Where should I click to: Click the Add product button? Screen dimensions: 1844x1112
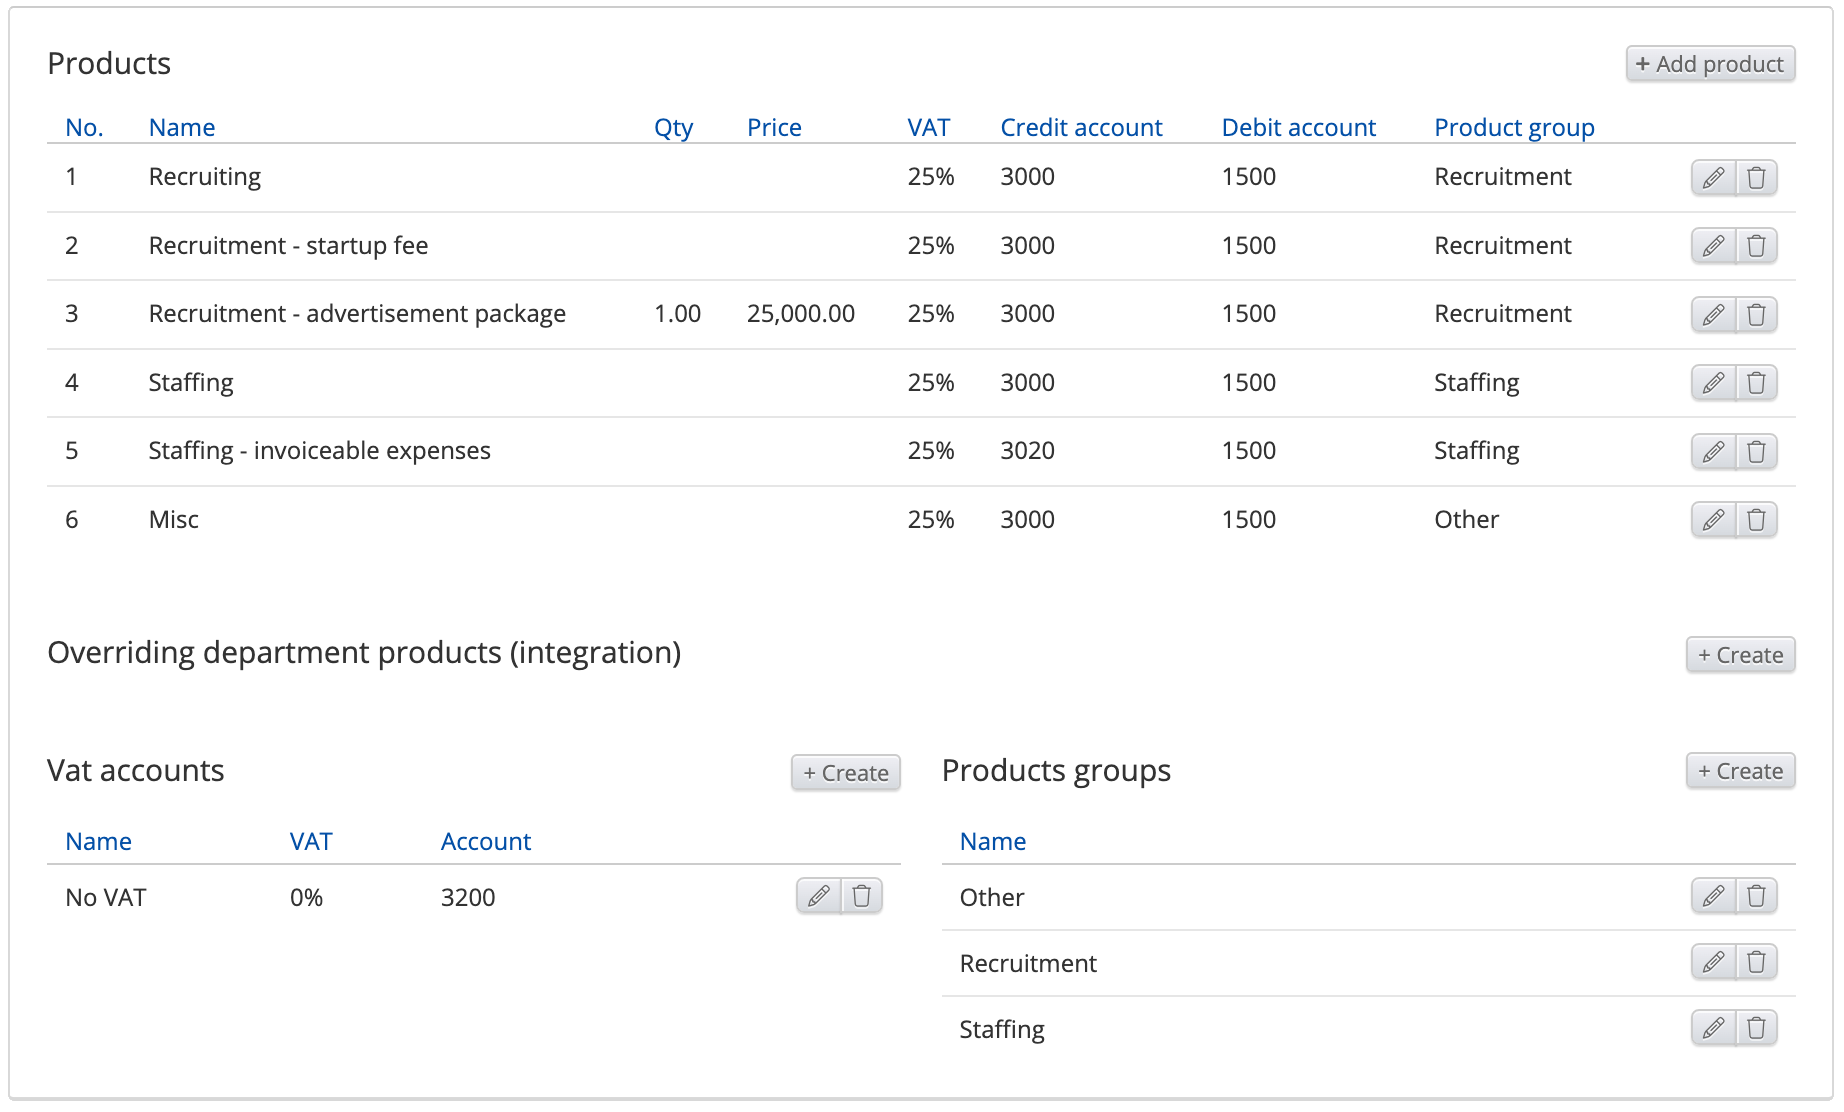click(1710, 64)
